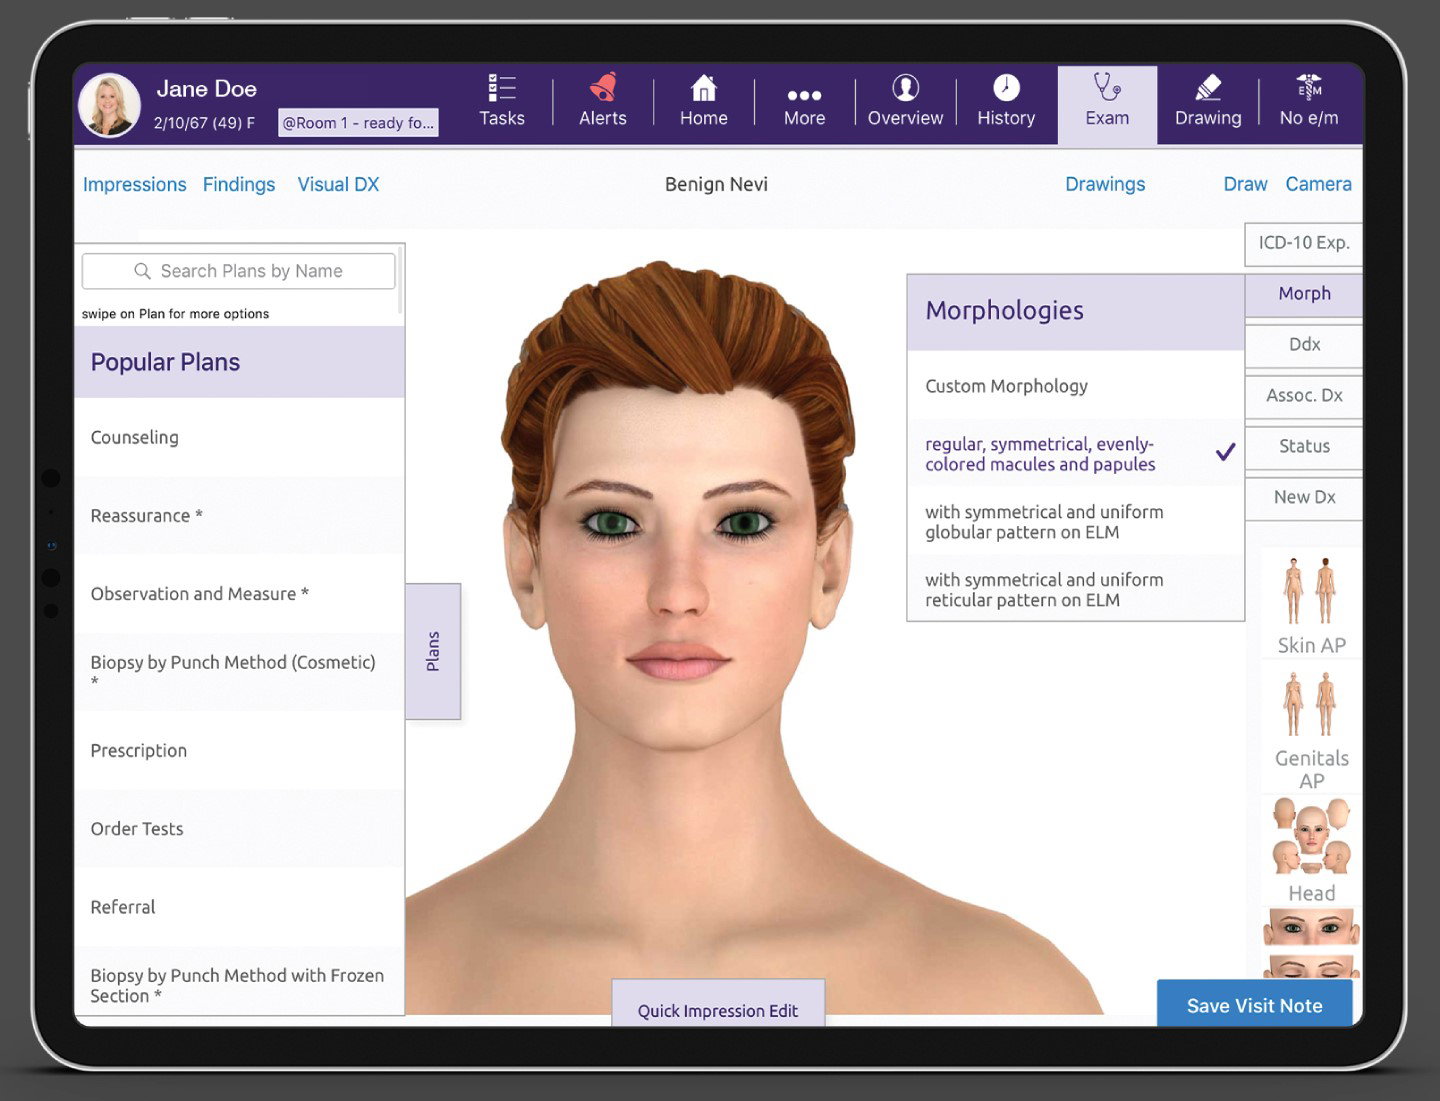Open the @Room 1 status selector
This screenshot has height=1101, width=1440.
(x=358, y=122)
